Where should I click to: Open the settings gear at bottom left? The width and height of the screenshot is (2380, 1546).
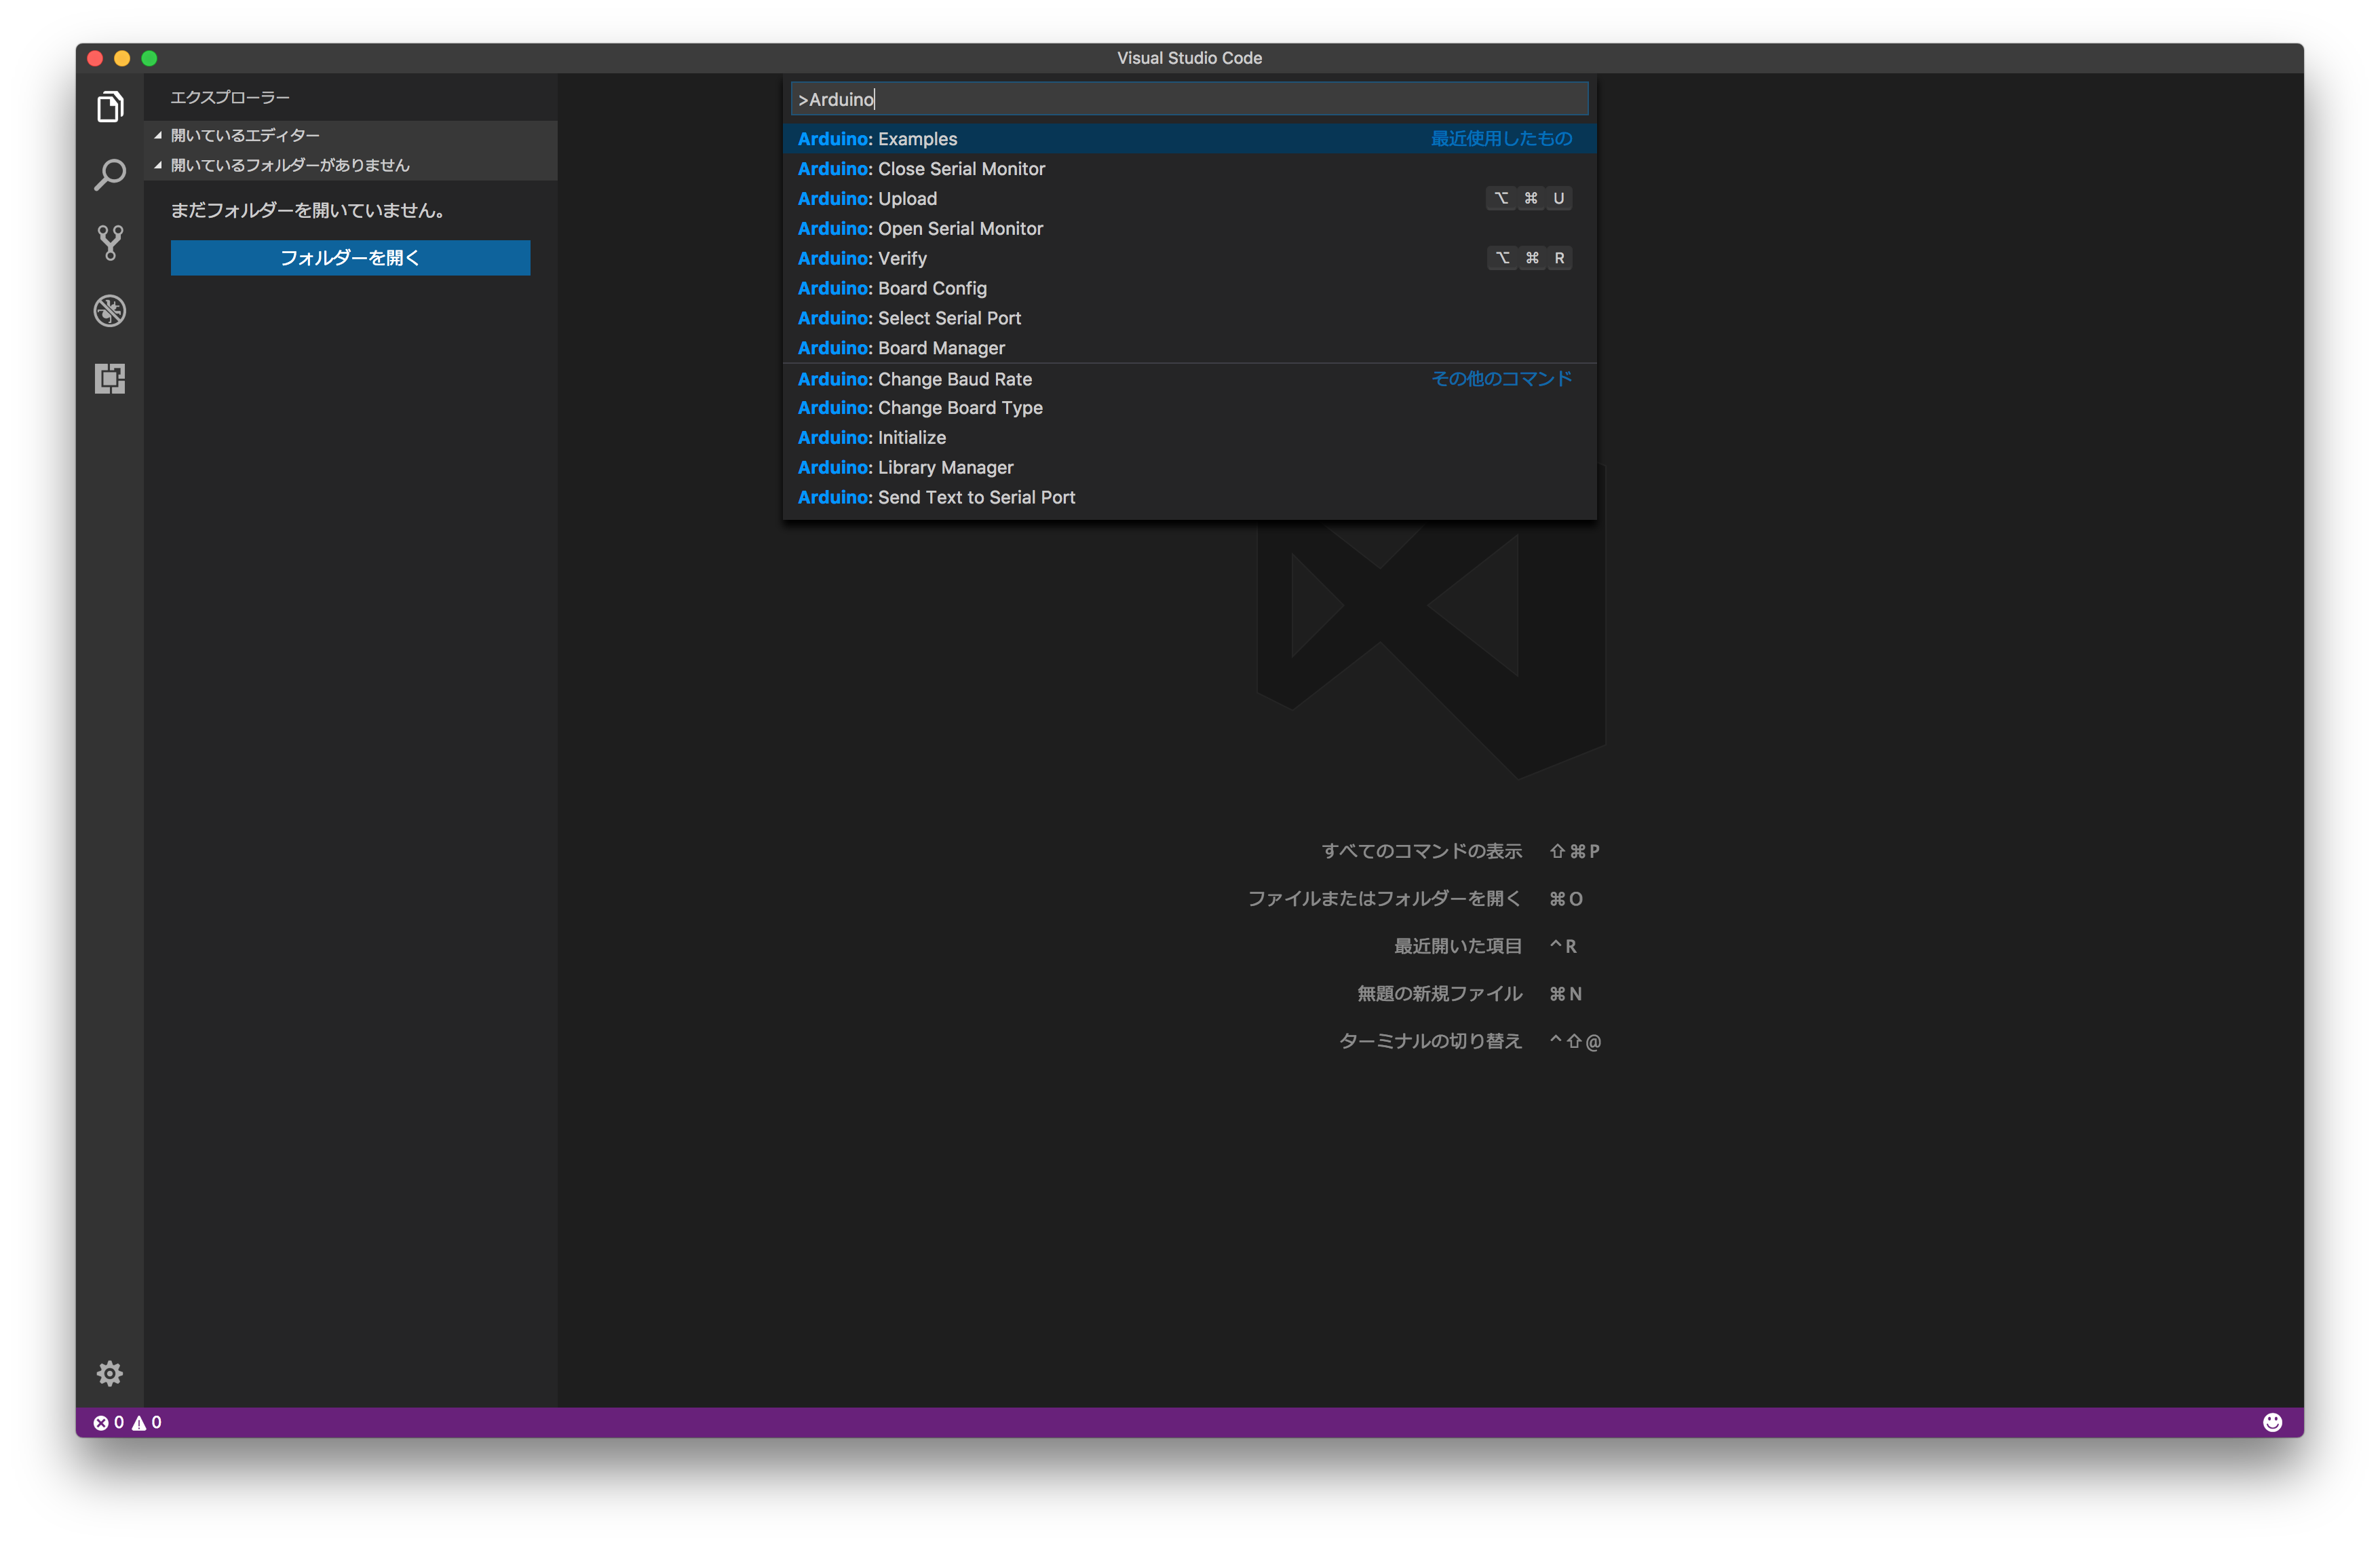pos(110,1373)
